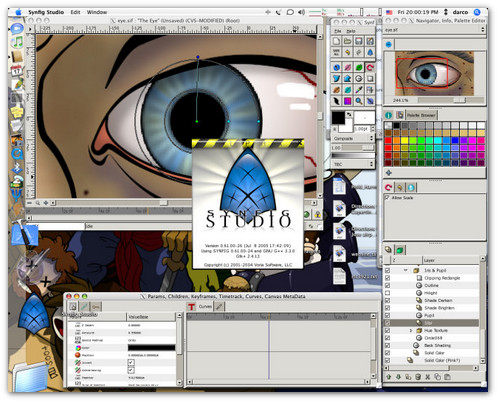Adjust the Navigator zoom slider
The width and height of the screenshot is (497, 401).
[451, 100]
